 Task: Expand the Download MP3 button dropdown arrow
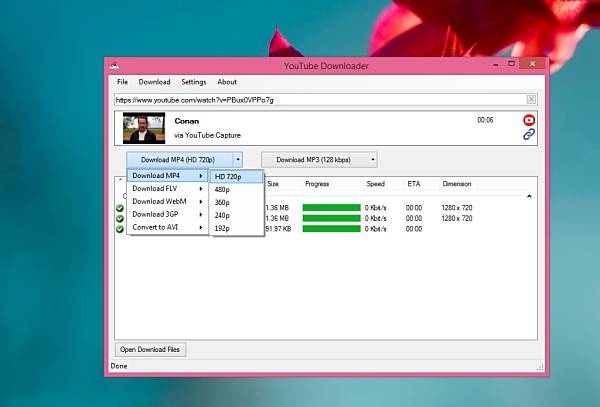coord(372,160)
